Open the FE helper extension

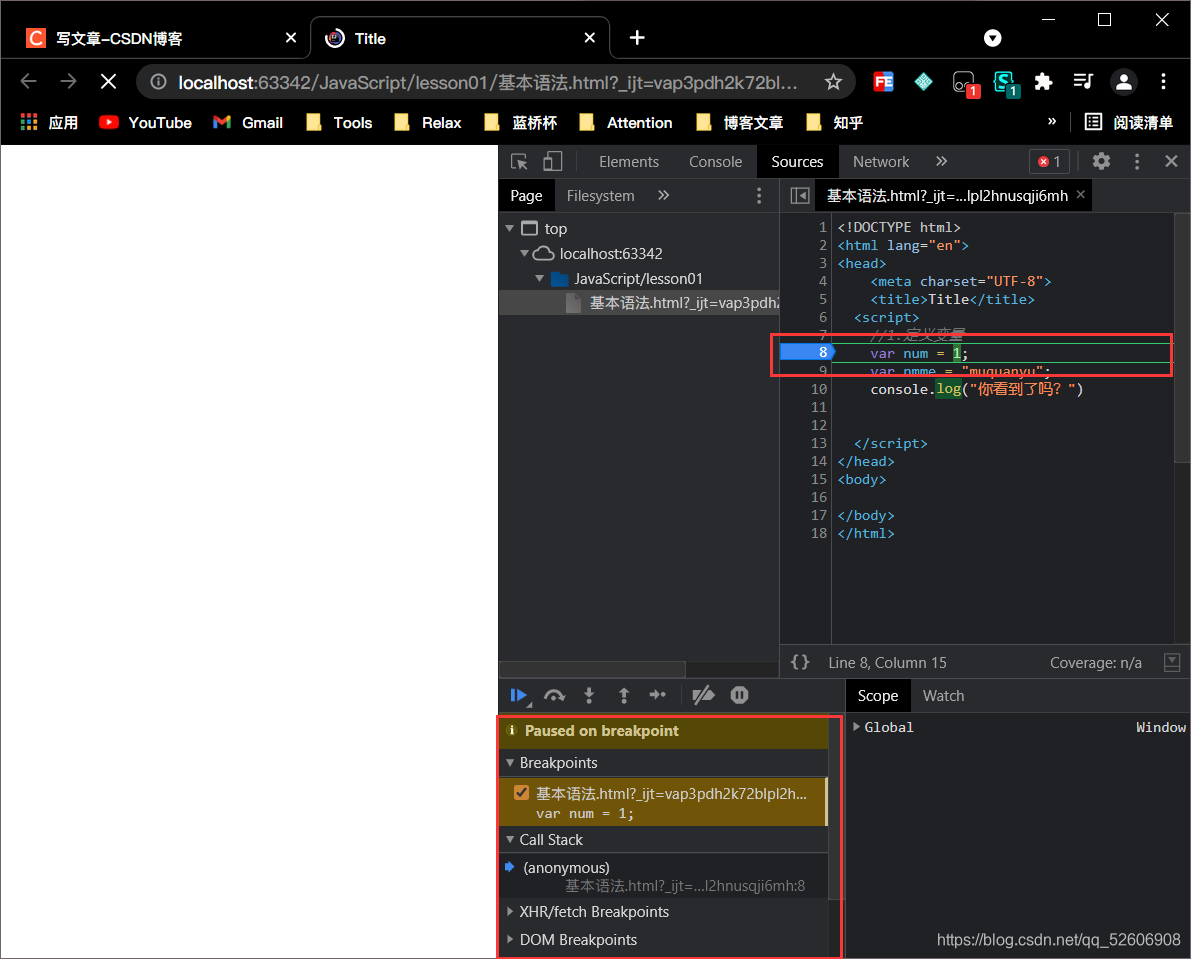pyautogui.click(x=883, y=81)
